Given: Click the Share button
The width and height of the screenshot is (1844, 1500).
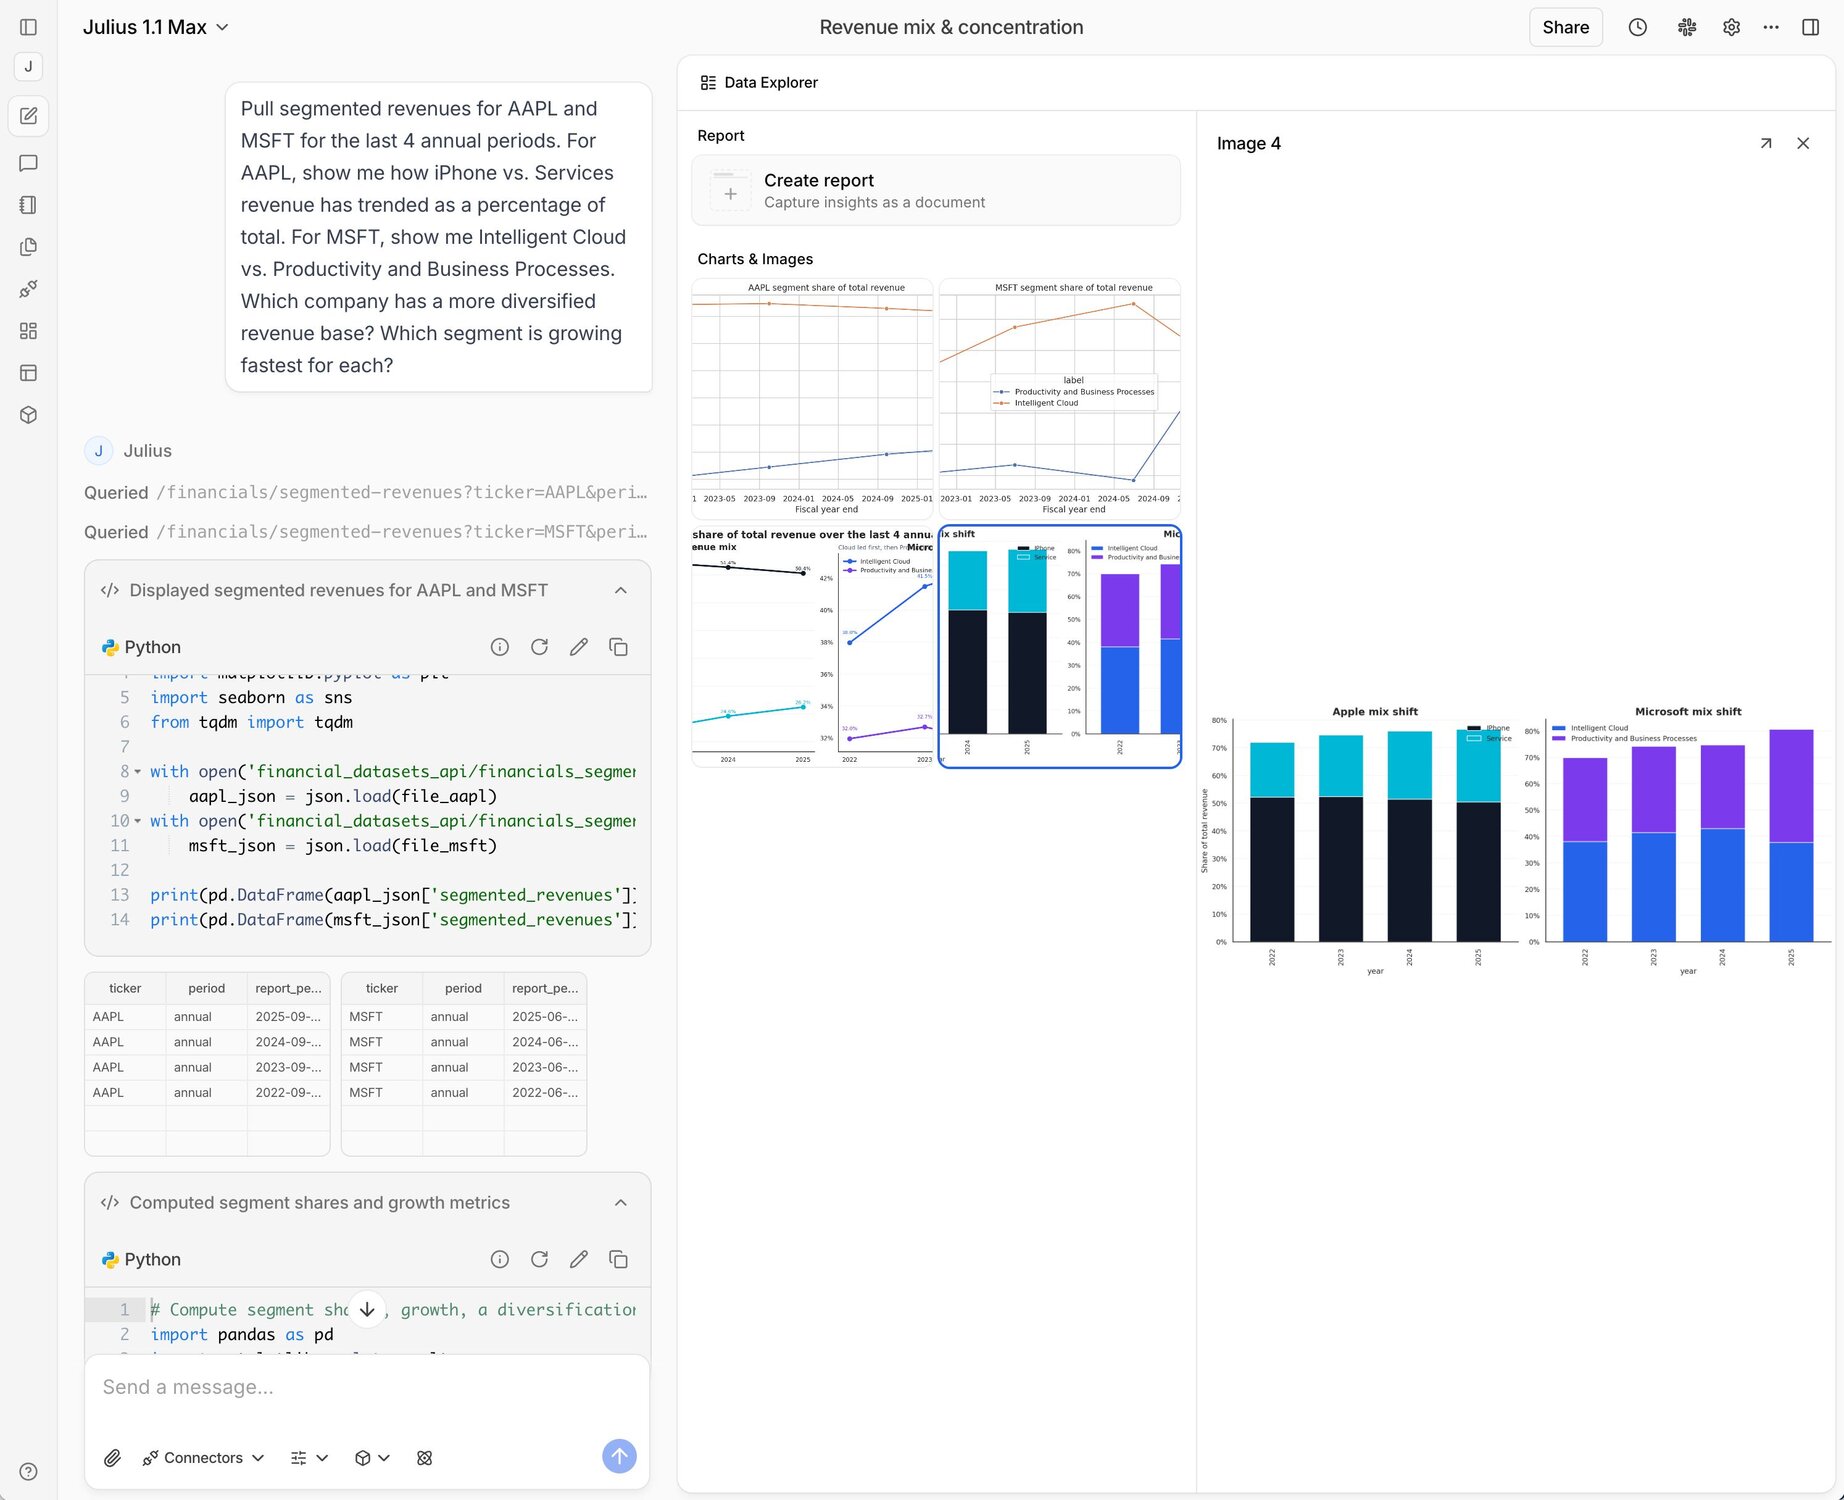Looking at the screenshot, I should [1565, 27].
